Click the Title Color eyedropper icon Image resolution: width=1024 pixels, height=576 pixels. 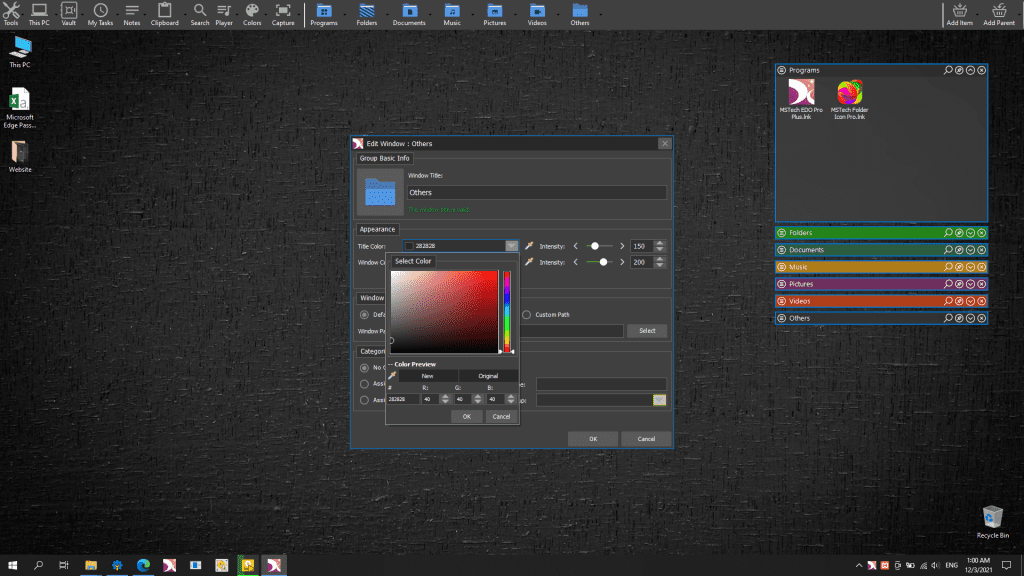530,246
